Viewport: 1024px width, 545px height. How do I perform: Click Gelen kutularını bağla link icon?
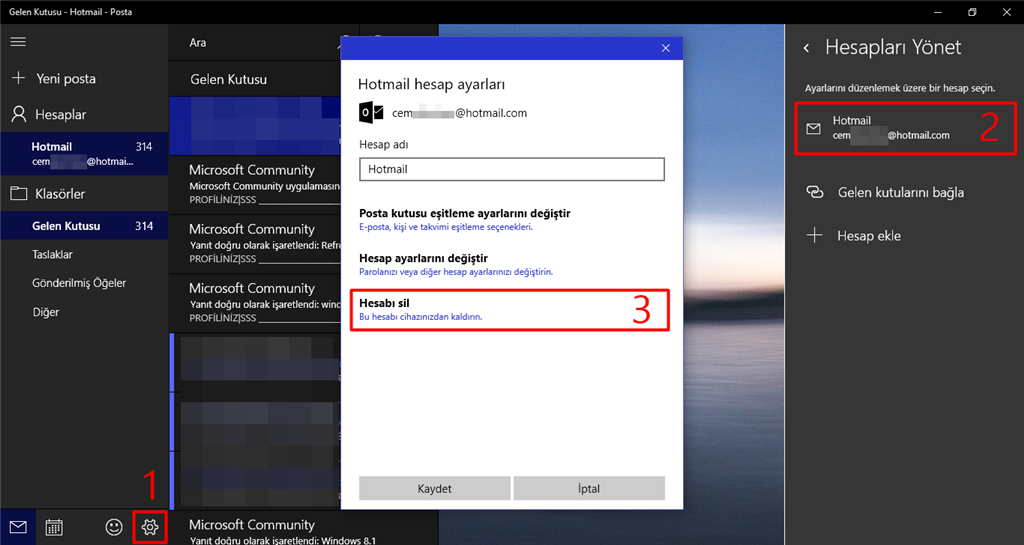[814, 192]
